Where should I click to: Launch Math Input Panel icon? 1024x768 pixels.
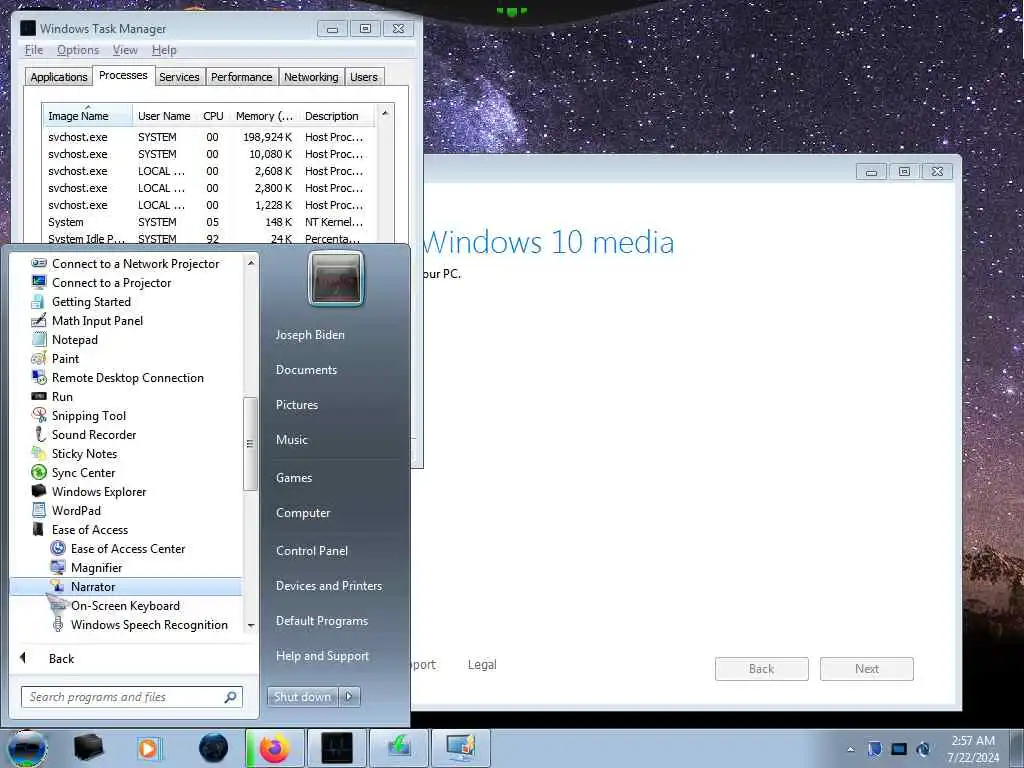point(39,320)
